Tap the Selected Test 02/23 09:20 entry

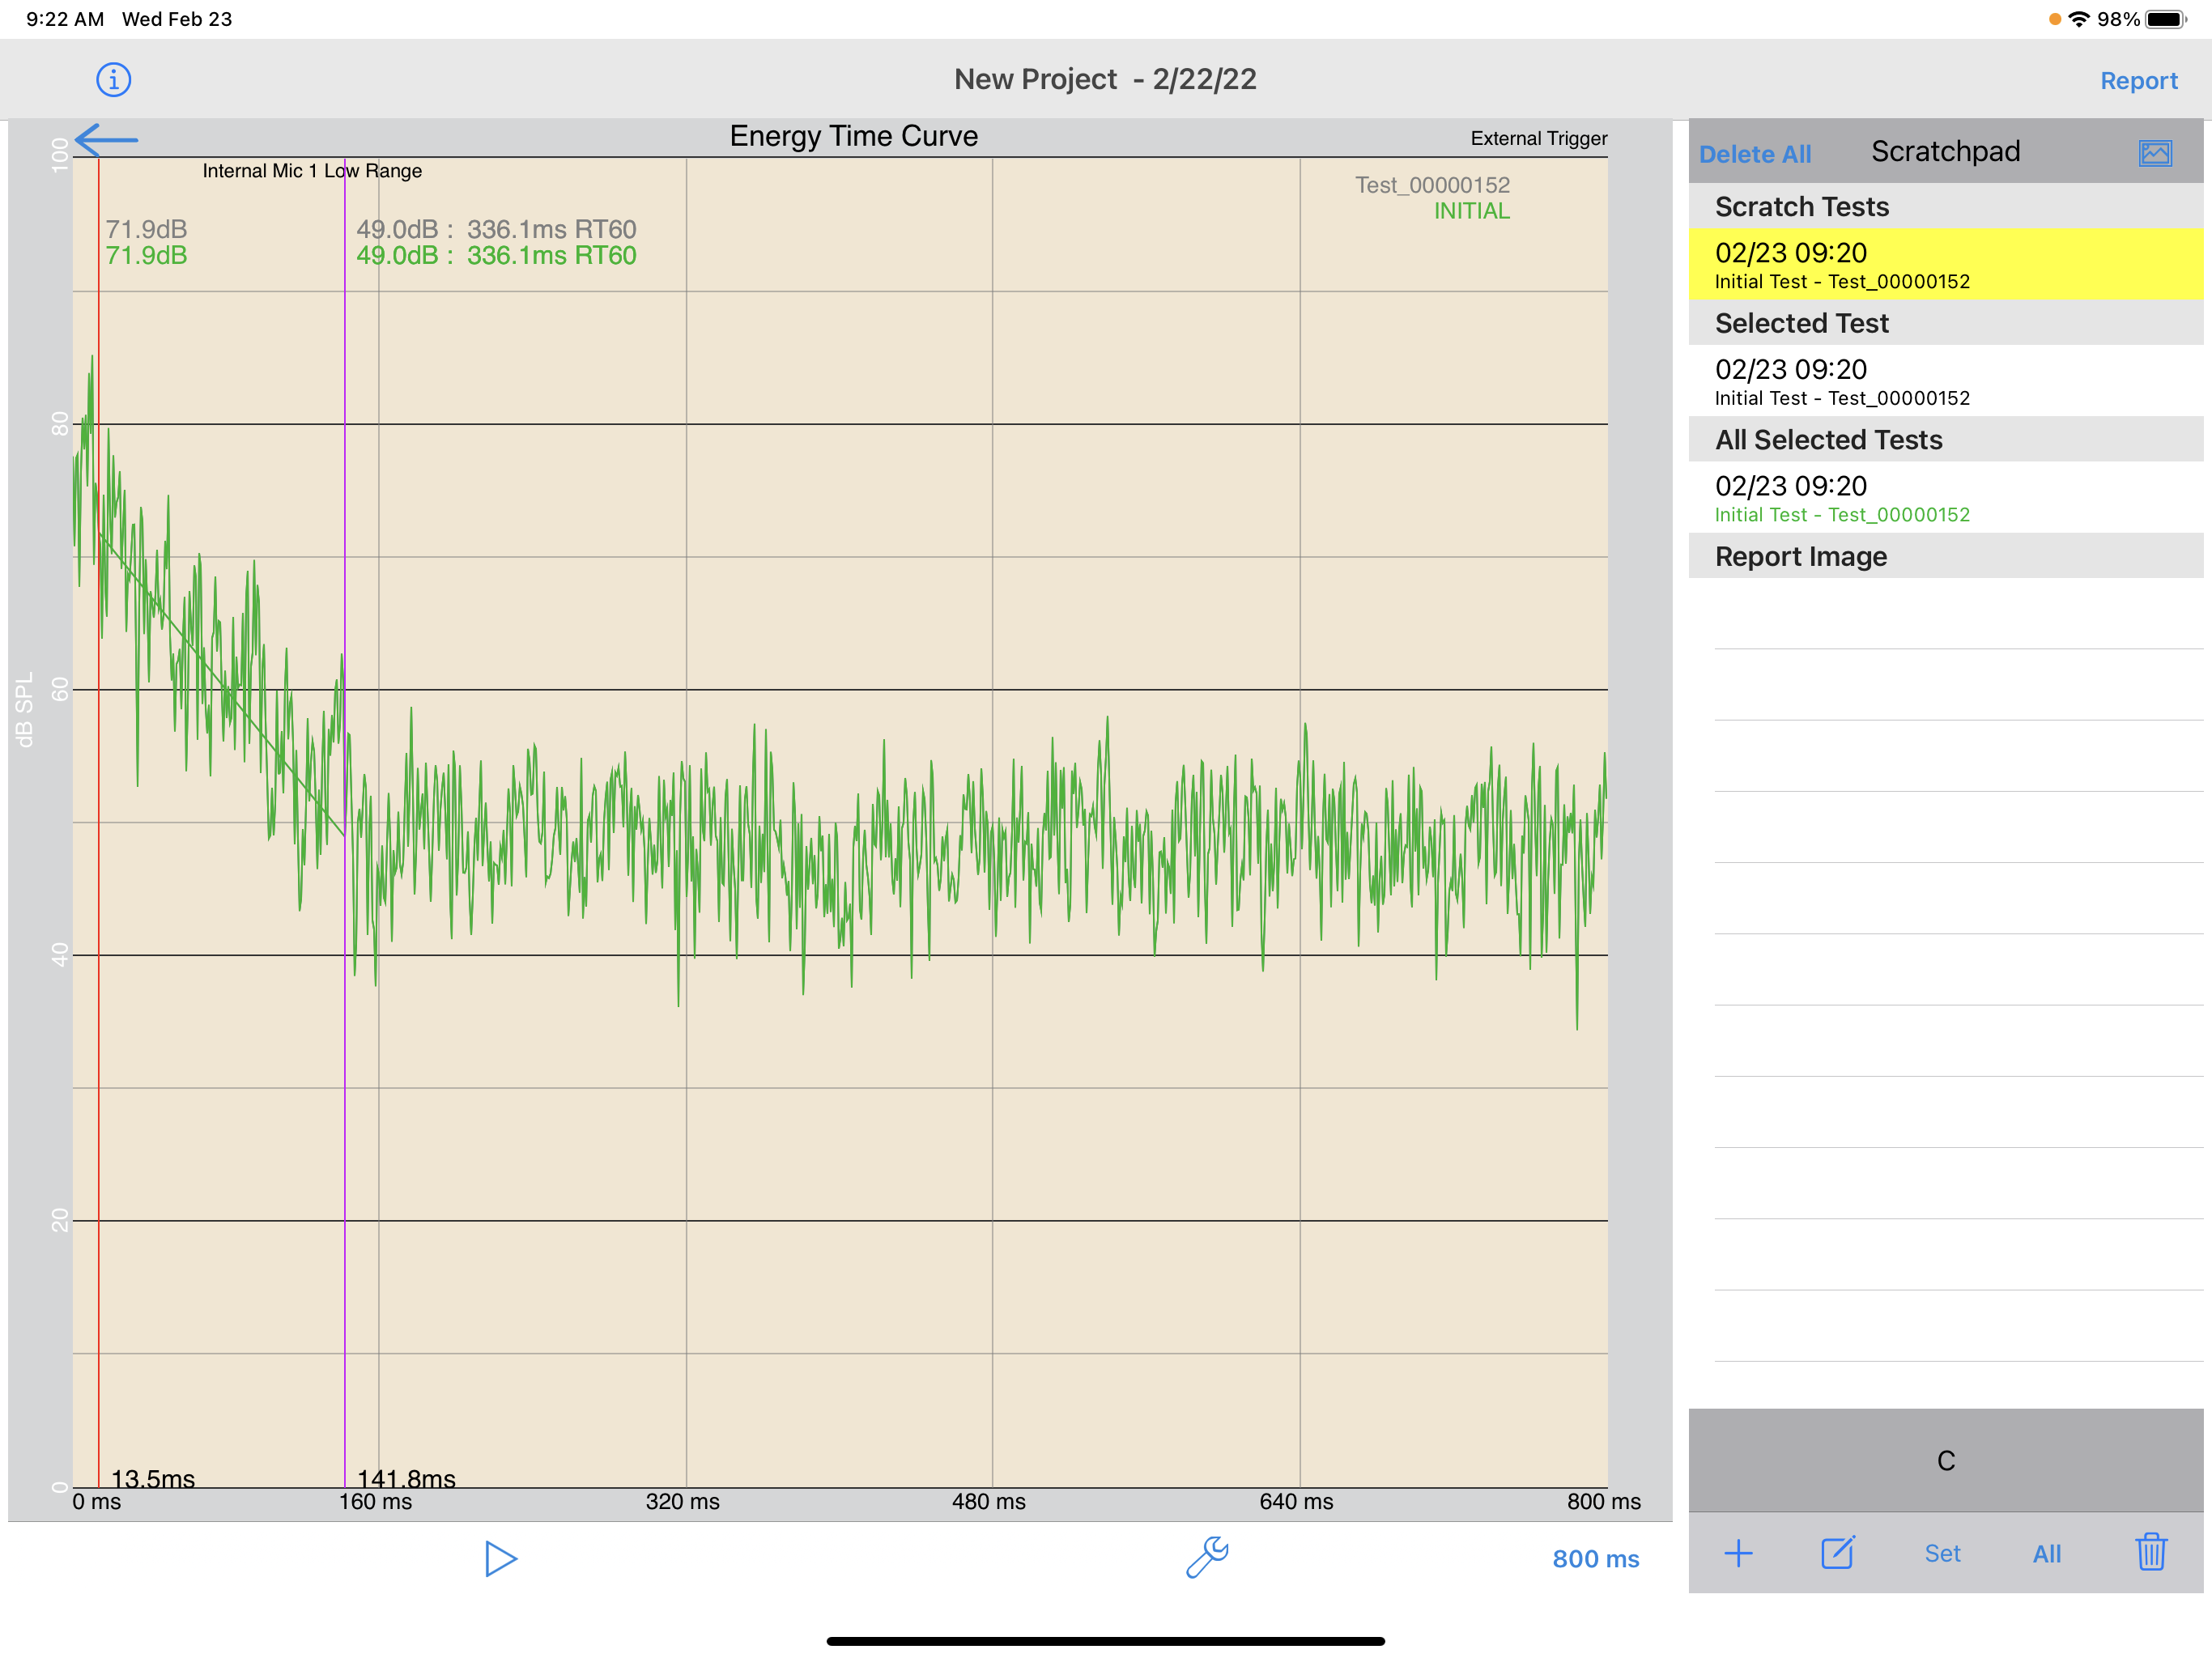[1945, 381]
